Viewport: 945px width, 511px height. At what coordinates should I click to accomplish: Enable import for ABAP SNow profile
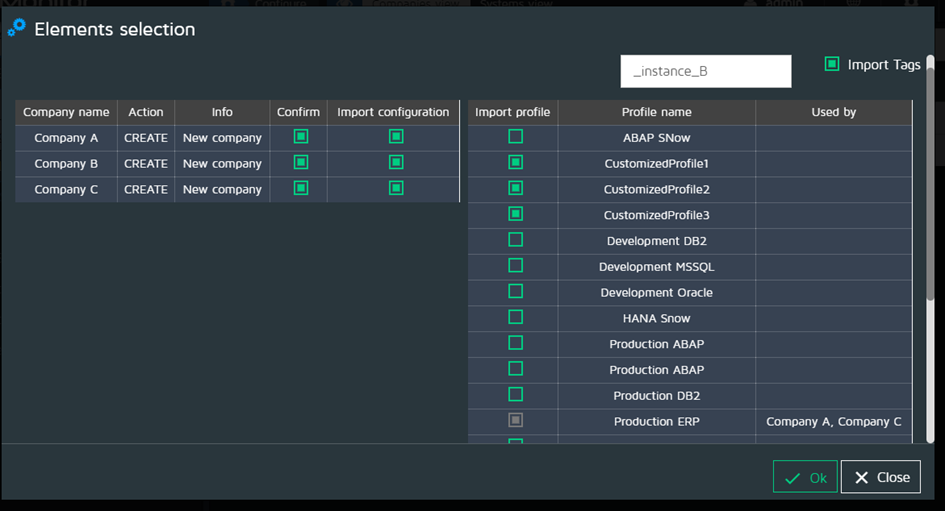[x=515, y=137]
